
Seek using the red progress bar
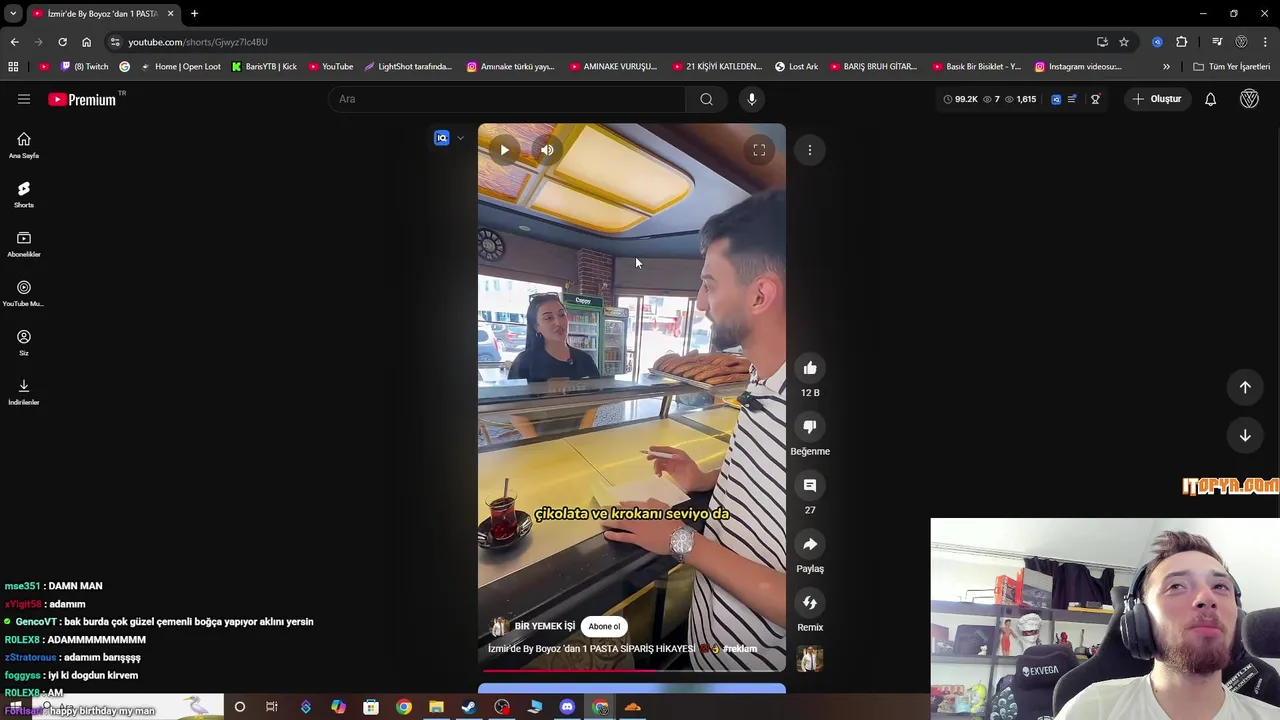pyautogui.click(x=632, y=670)
